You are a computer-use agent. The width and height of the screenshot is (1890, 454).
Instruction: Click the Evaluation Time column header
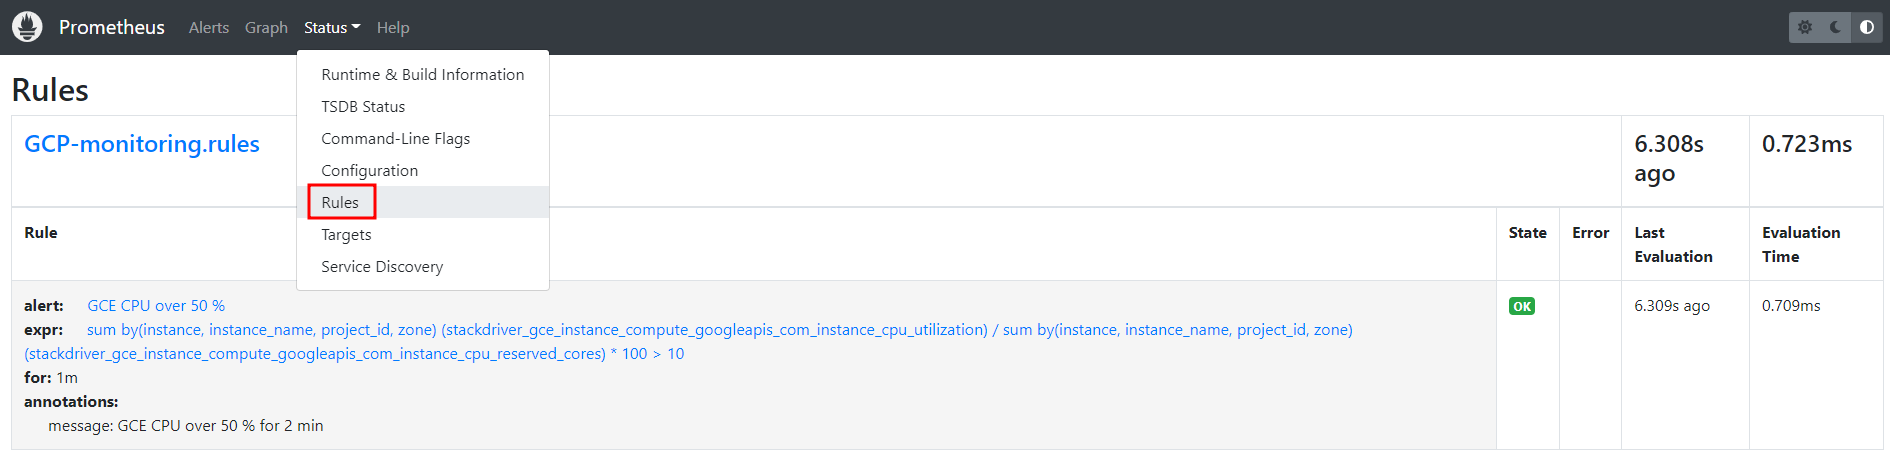(1801, 245)
